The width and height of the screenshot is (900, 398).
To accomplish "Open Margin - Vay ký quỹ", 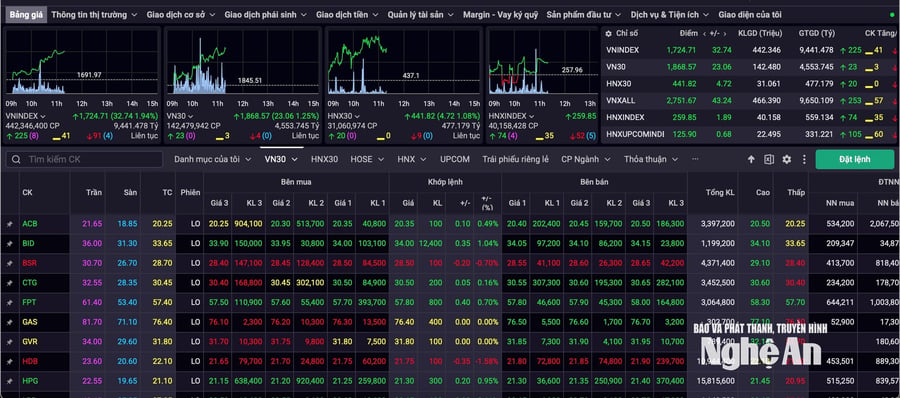I will point(501,14).
